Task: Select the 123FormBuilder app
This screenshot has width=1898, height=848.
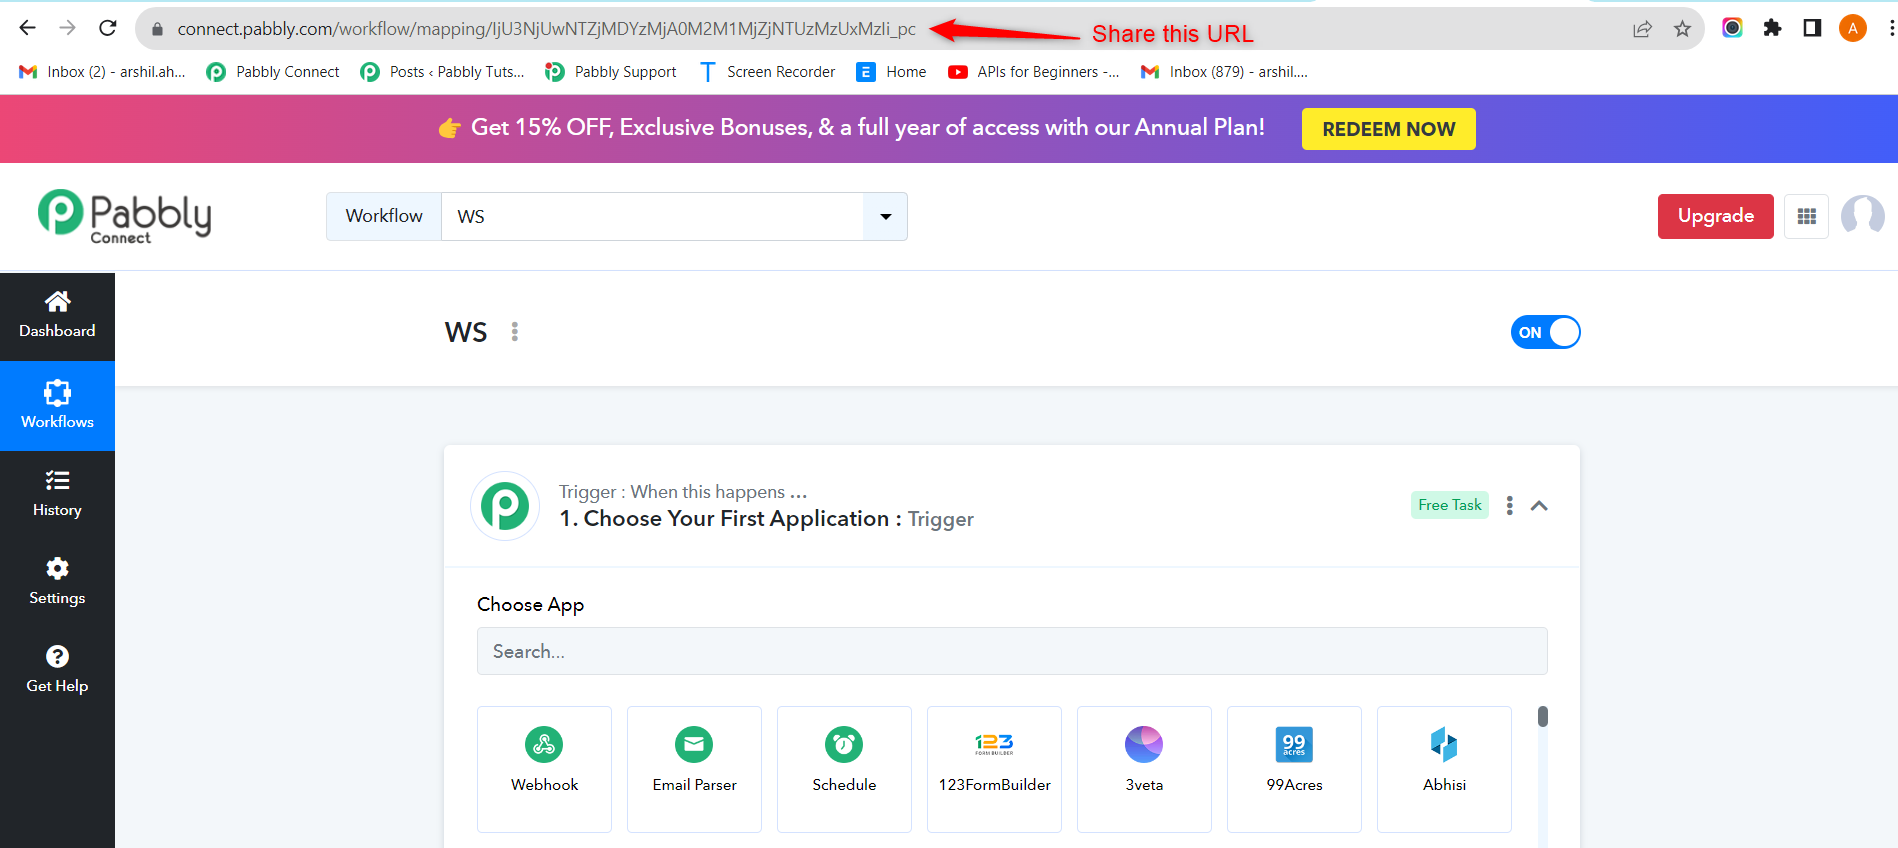Action: coord(994,769)
